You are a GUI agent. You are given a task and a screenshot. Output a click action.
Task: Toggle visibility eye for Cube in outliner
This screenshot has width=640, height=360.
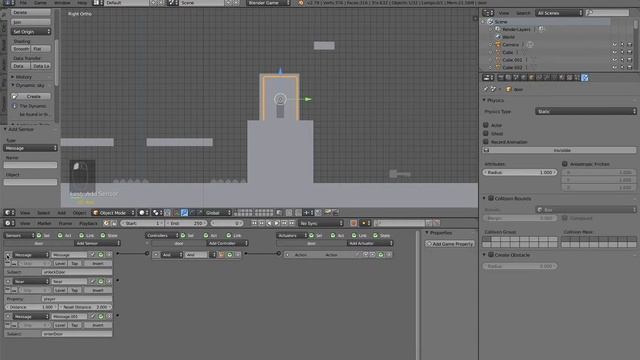614,52
